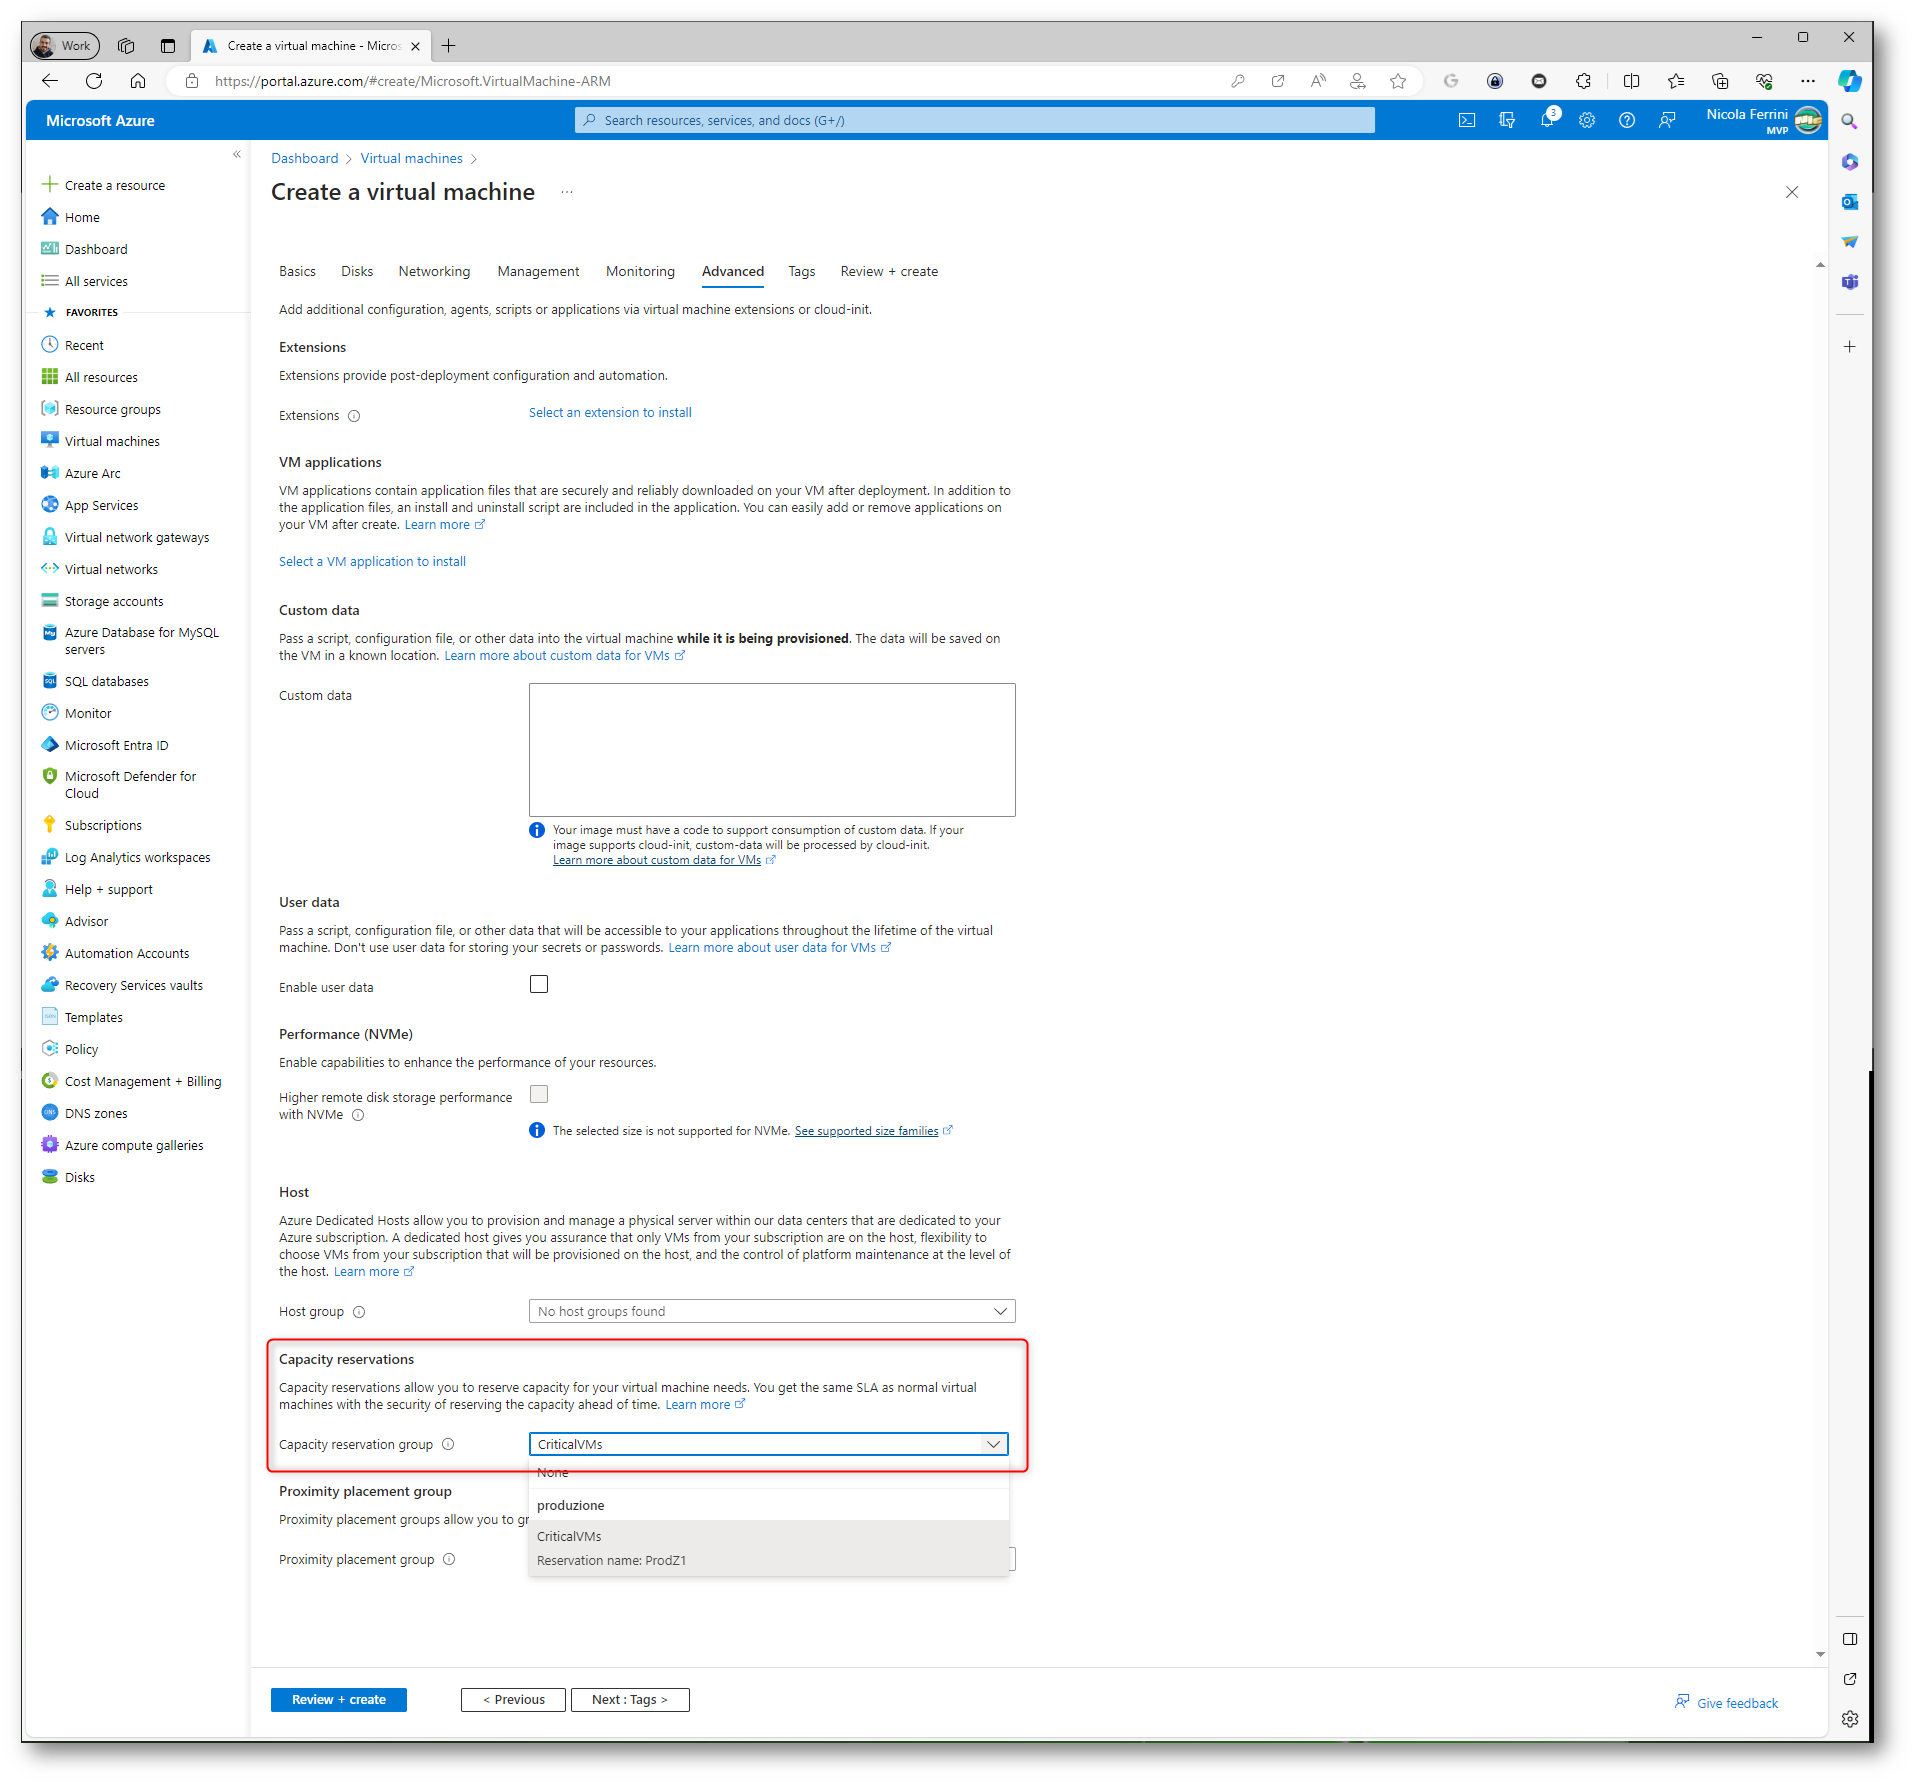Switch to the Networking tab
This screenshot has height=1785, width=1916.
point(434,271)
